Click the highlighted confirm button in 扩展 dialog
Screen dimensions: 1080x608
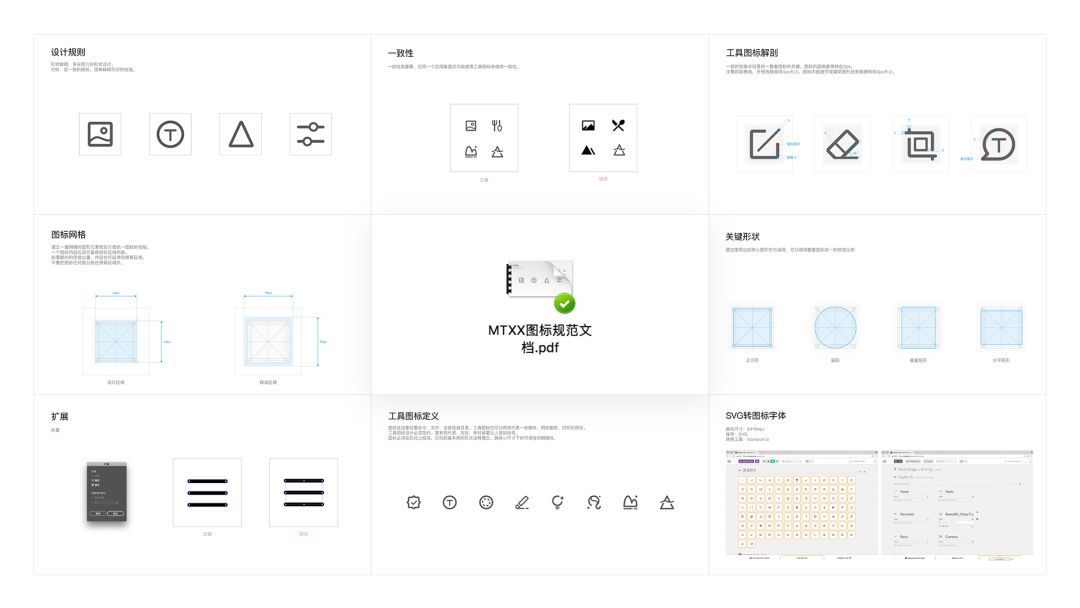tap(116, 514)
